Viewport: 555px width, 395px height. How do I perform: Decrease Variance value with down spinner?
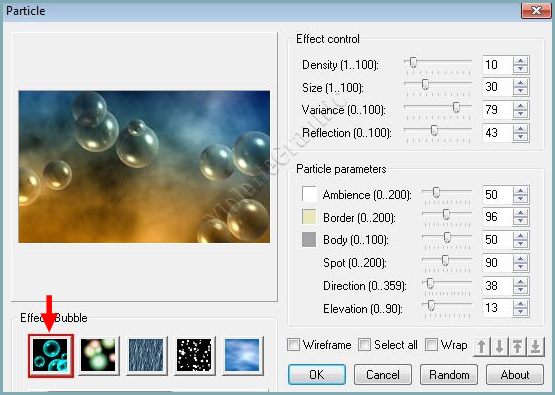tap(520, 114)
